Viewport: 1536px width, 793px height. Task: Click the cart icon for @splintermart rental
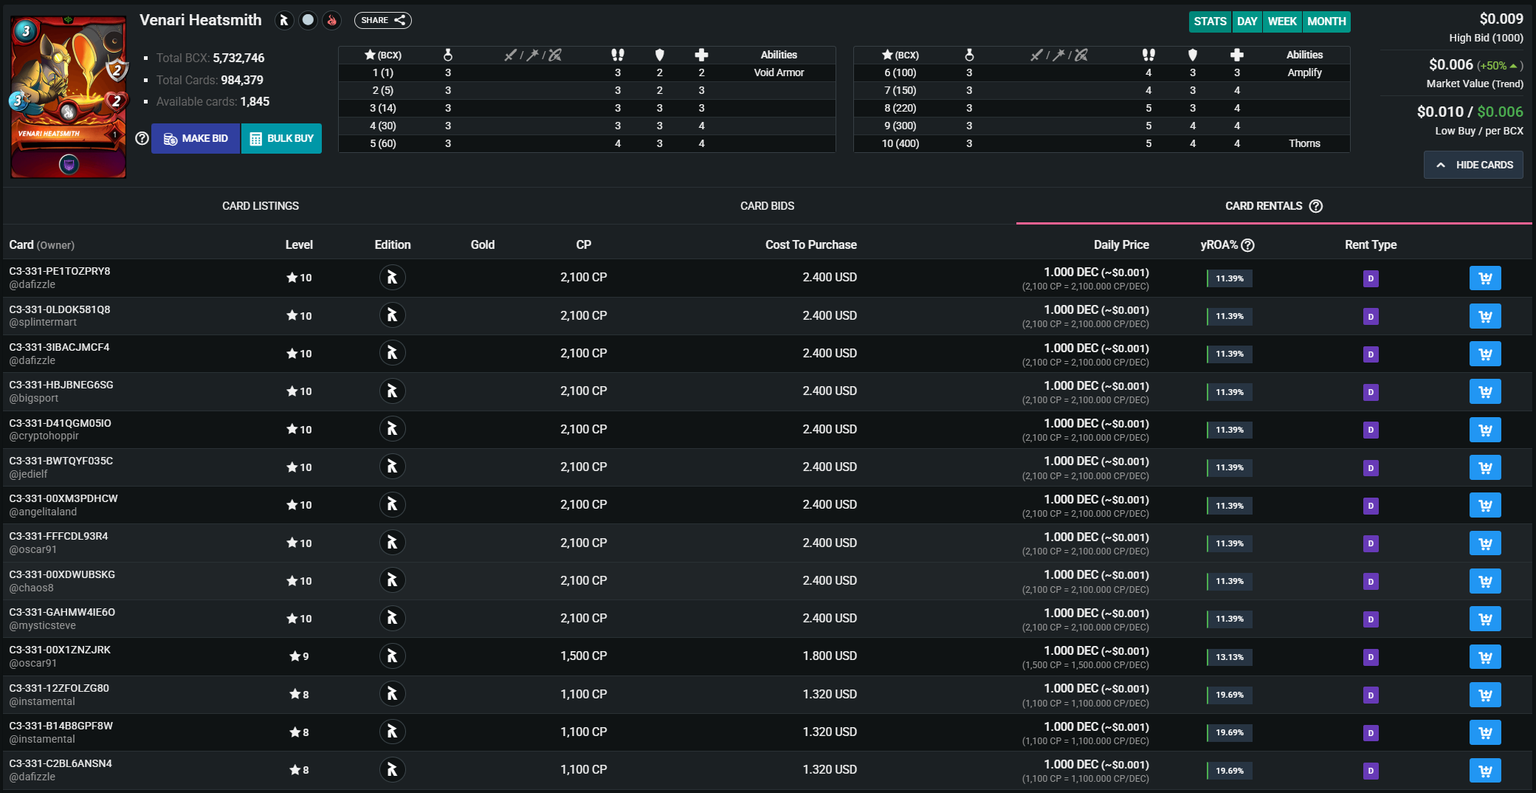[1485, 316]
